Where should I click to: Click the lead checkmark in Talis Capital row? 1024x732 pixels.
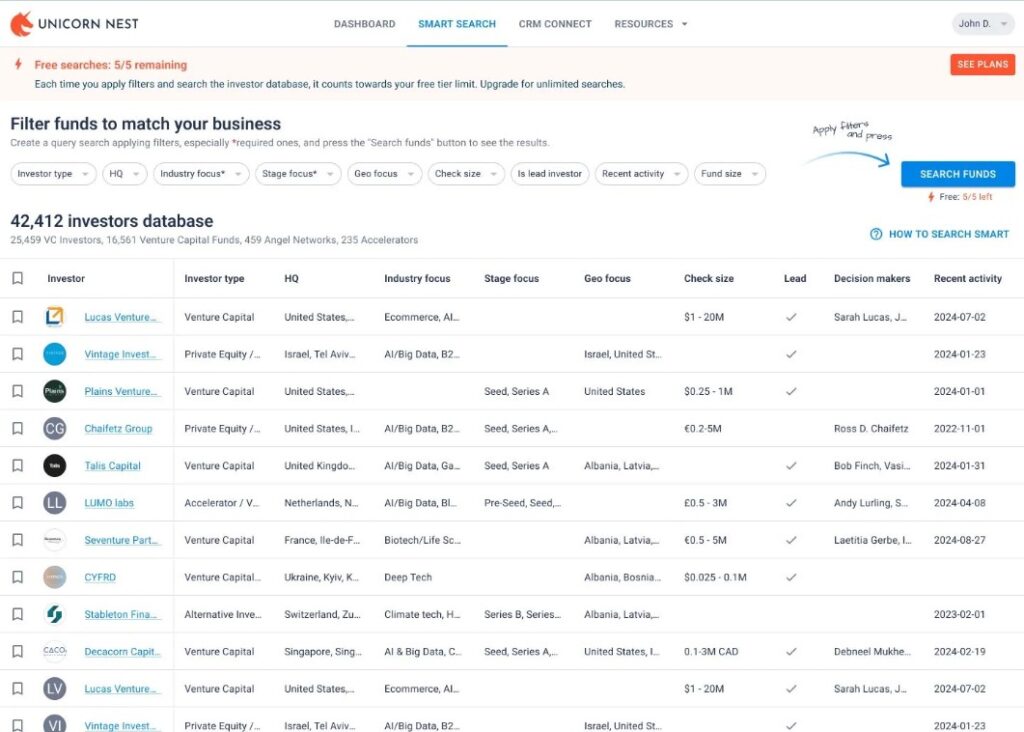(791, 466)
